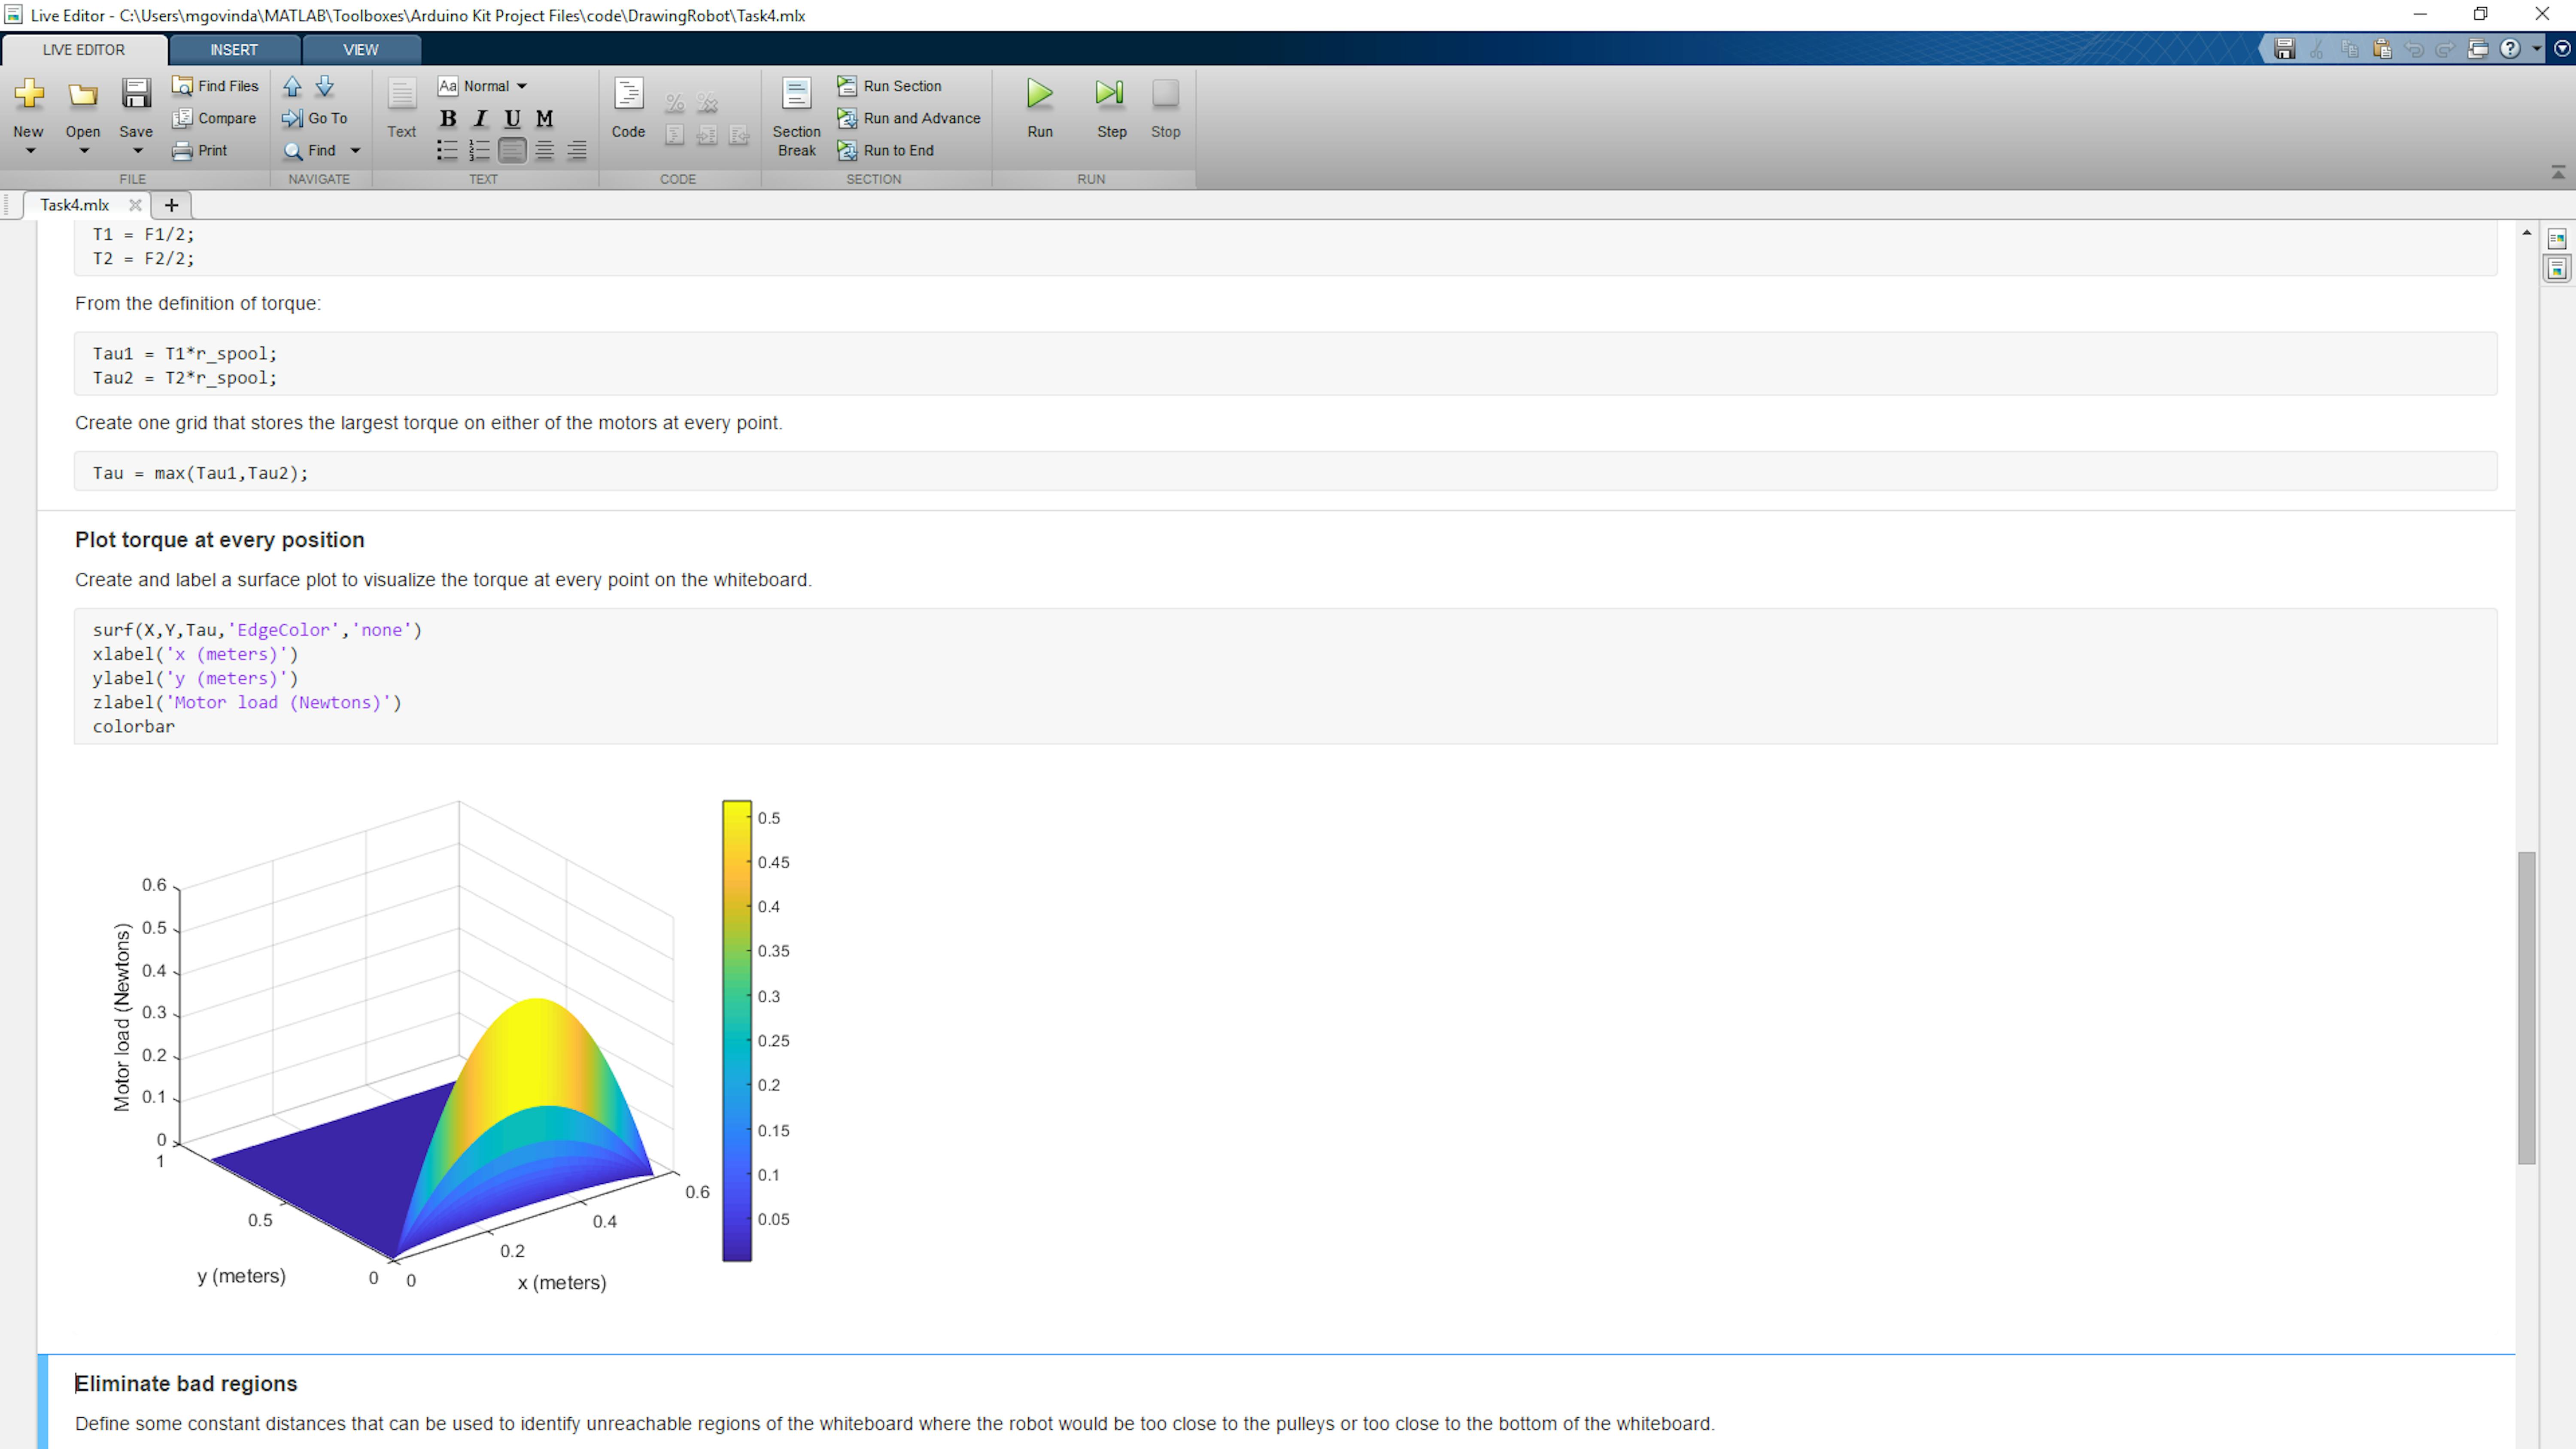The width and height of the screenshot is (2576, 1449).
Task: Open dropdown arrow beside Help icon
Action: 2536,49
